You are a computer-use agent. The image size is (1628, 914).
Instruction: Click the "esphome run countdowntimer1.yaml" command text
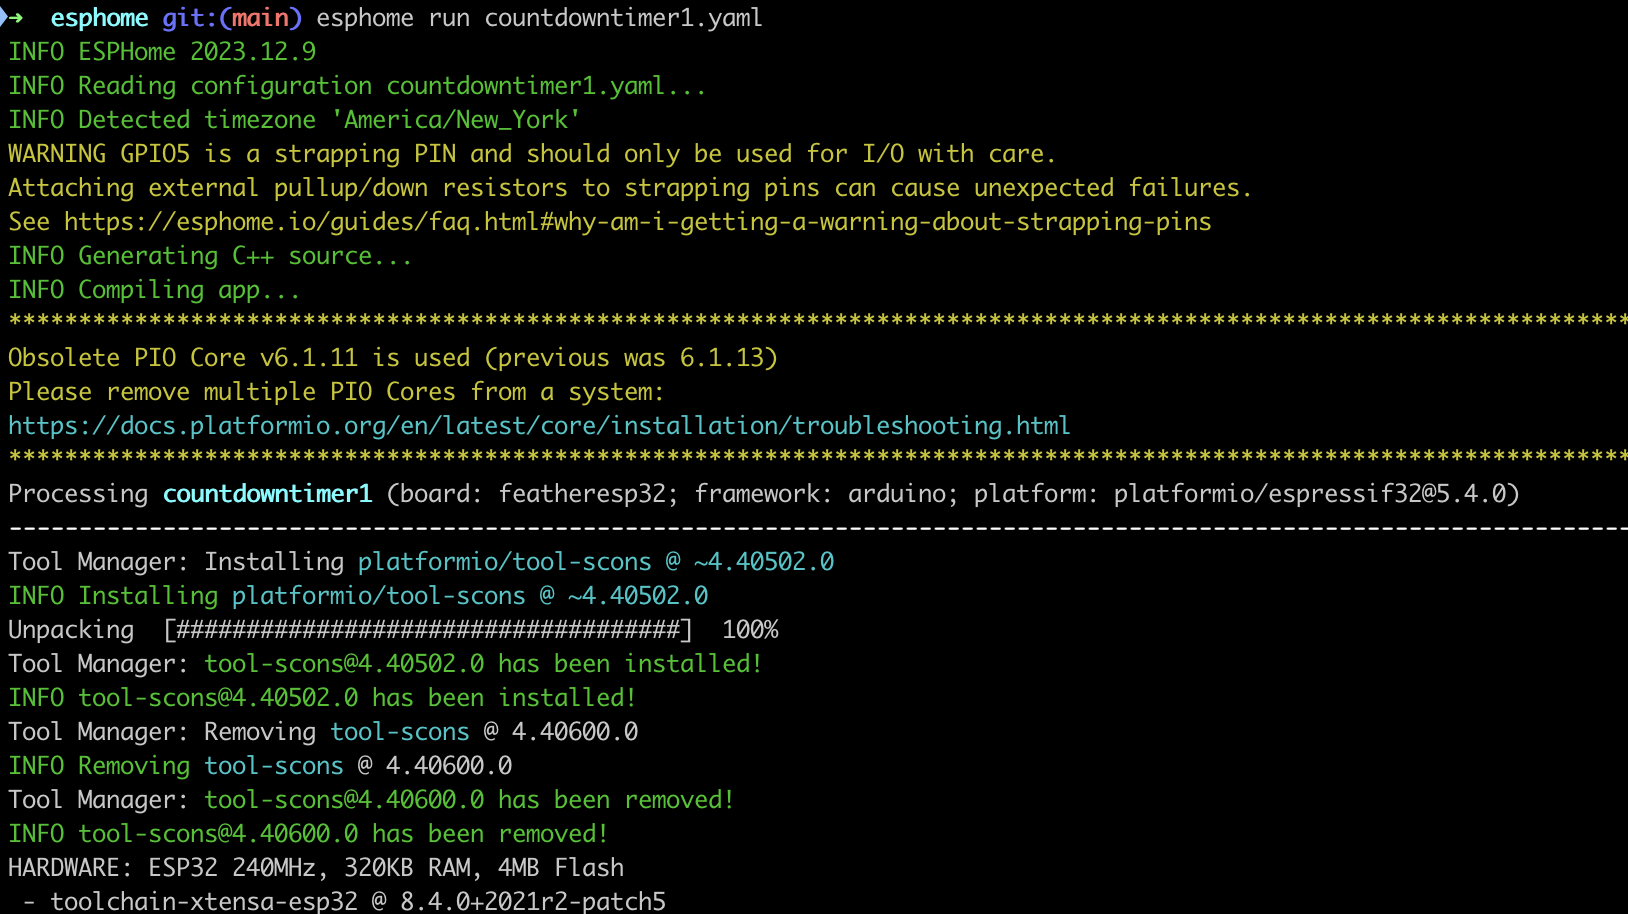tap(539, 18)
